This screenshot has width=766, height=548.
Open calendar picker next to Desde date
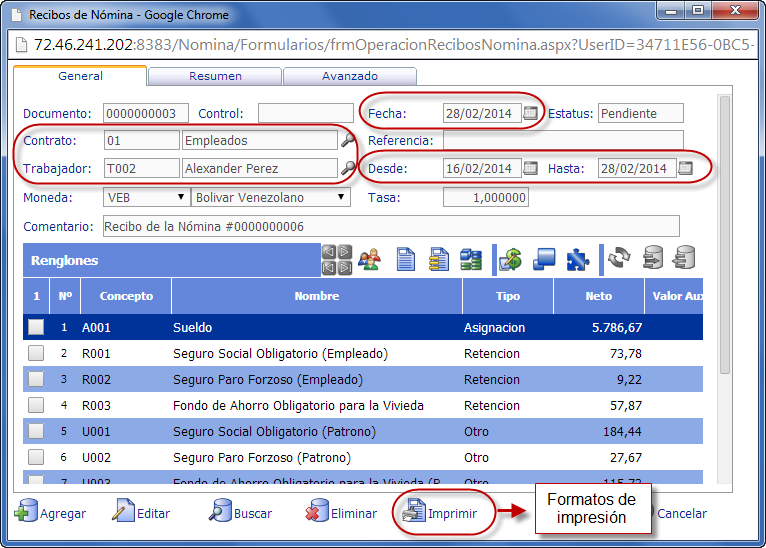(x=531, y=169)
